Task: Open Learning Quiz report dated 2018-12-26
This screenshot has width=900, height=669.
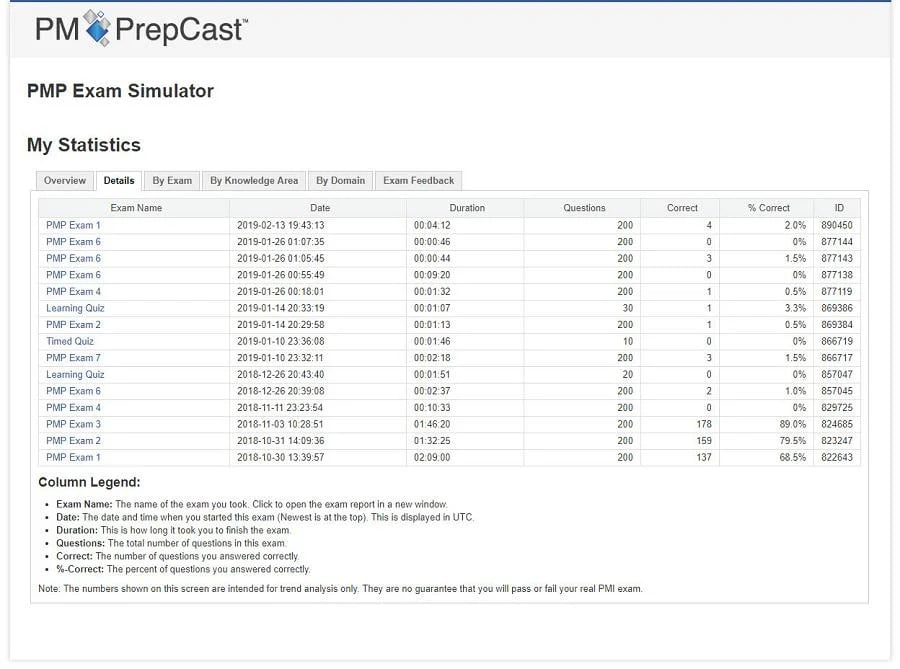Action: click(75, 375)
